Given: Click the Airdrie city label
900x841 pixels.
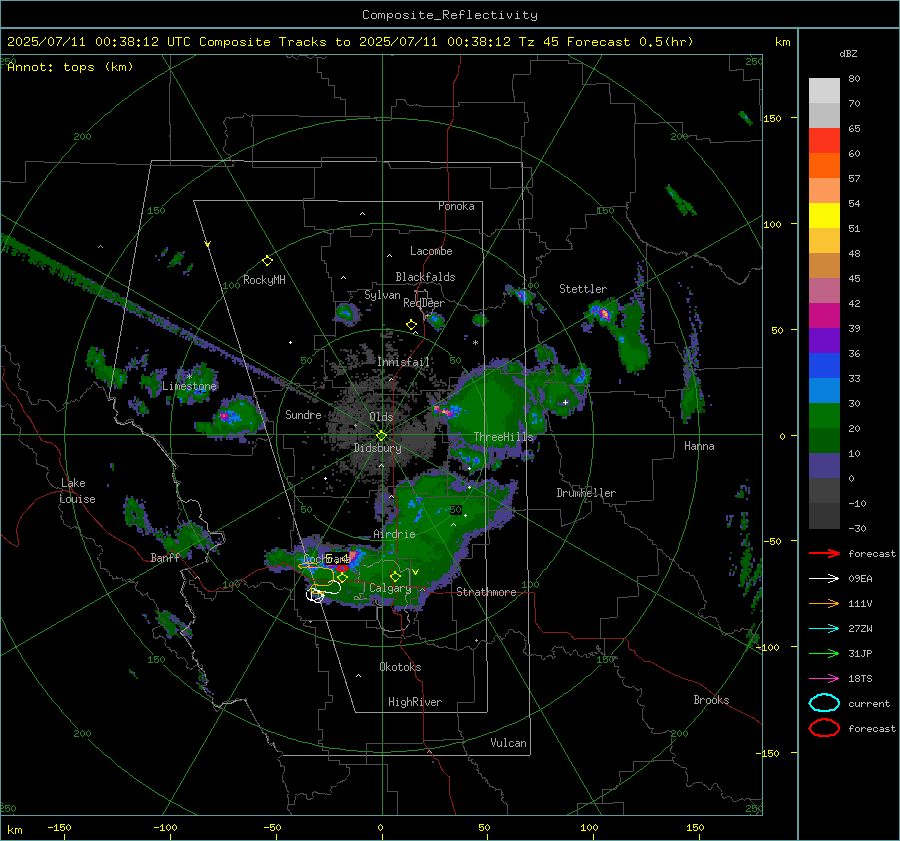Looking at the screenshot, I should pos(394,534).
